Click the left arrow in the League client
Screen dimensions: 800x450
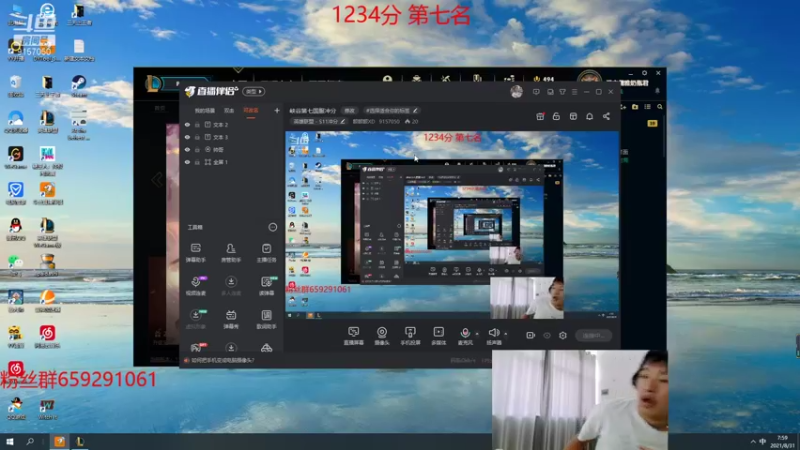tap(157, 179)
